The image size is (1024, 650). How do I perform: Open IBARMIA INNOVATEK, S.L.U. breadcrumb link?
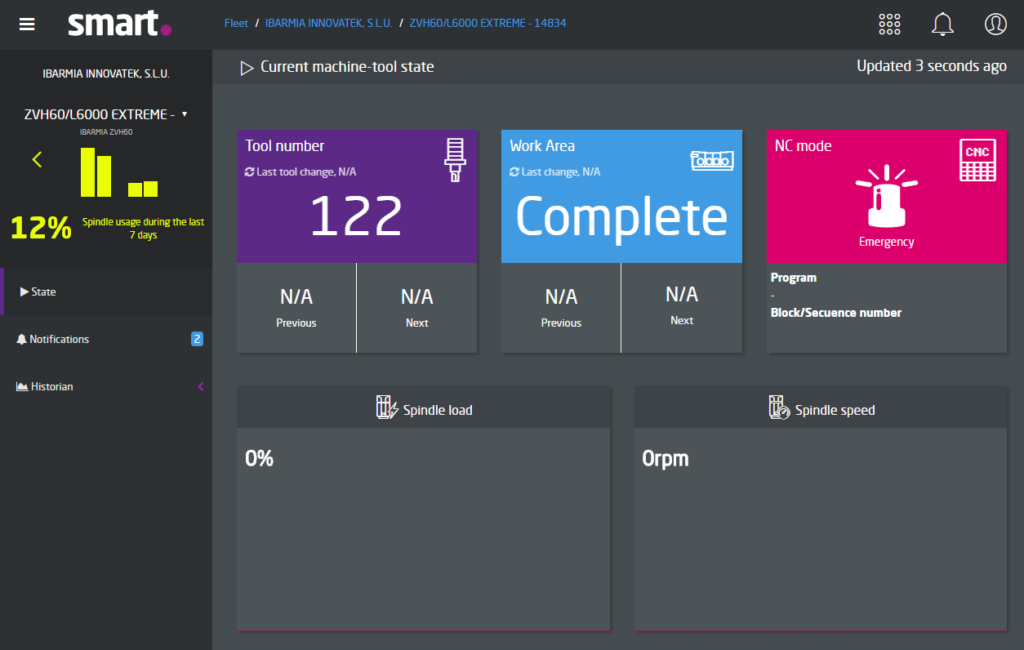pyautogui.click(x=328, y=22)
